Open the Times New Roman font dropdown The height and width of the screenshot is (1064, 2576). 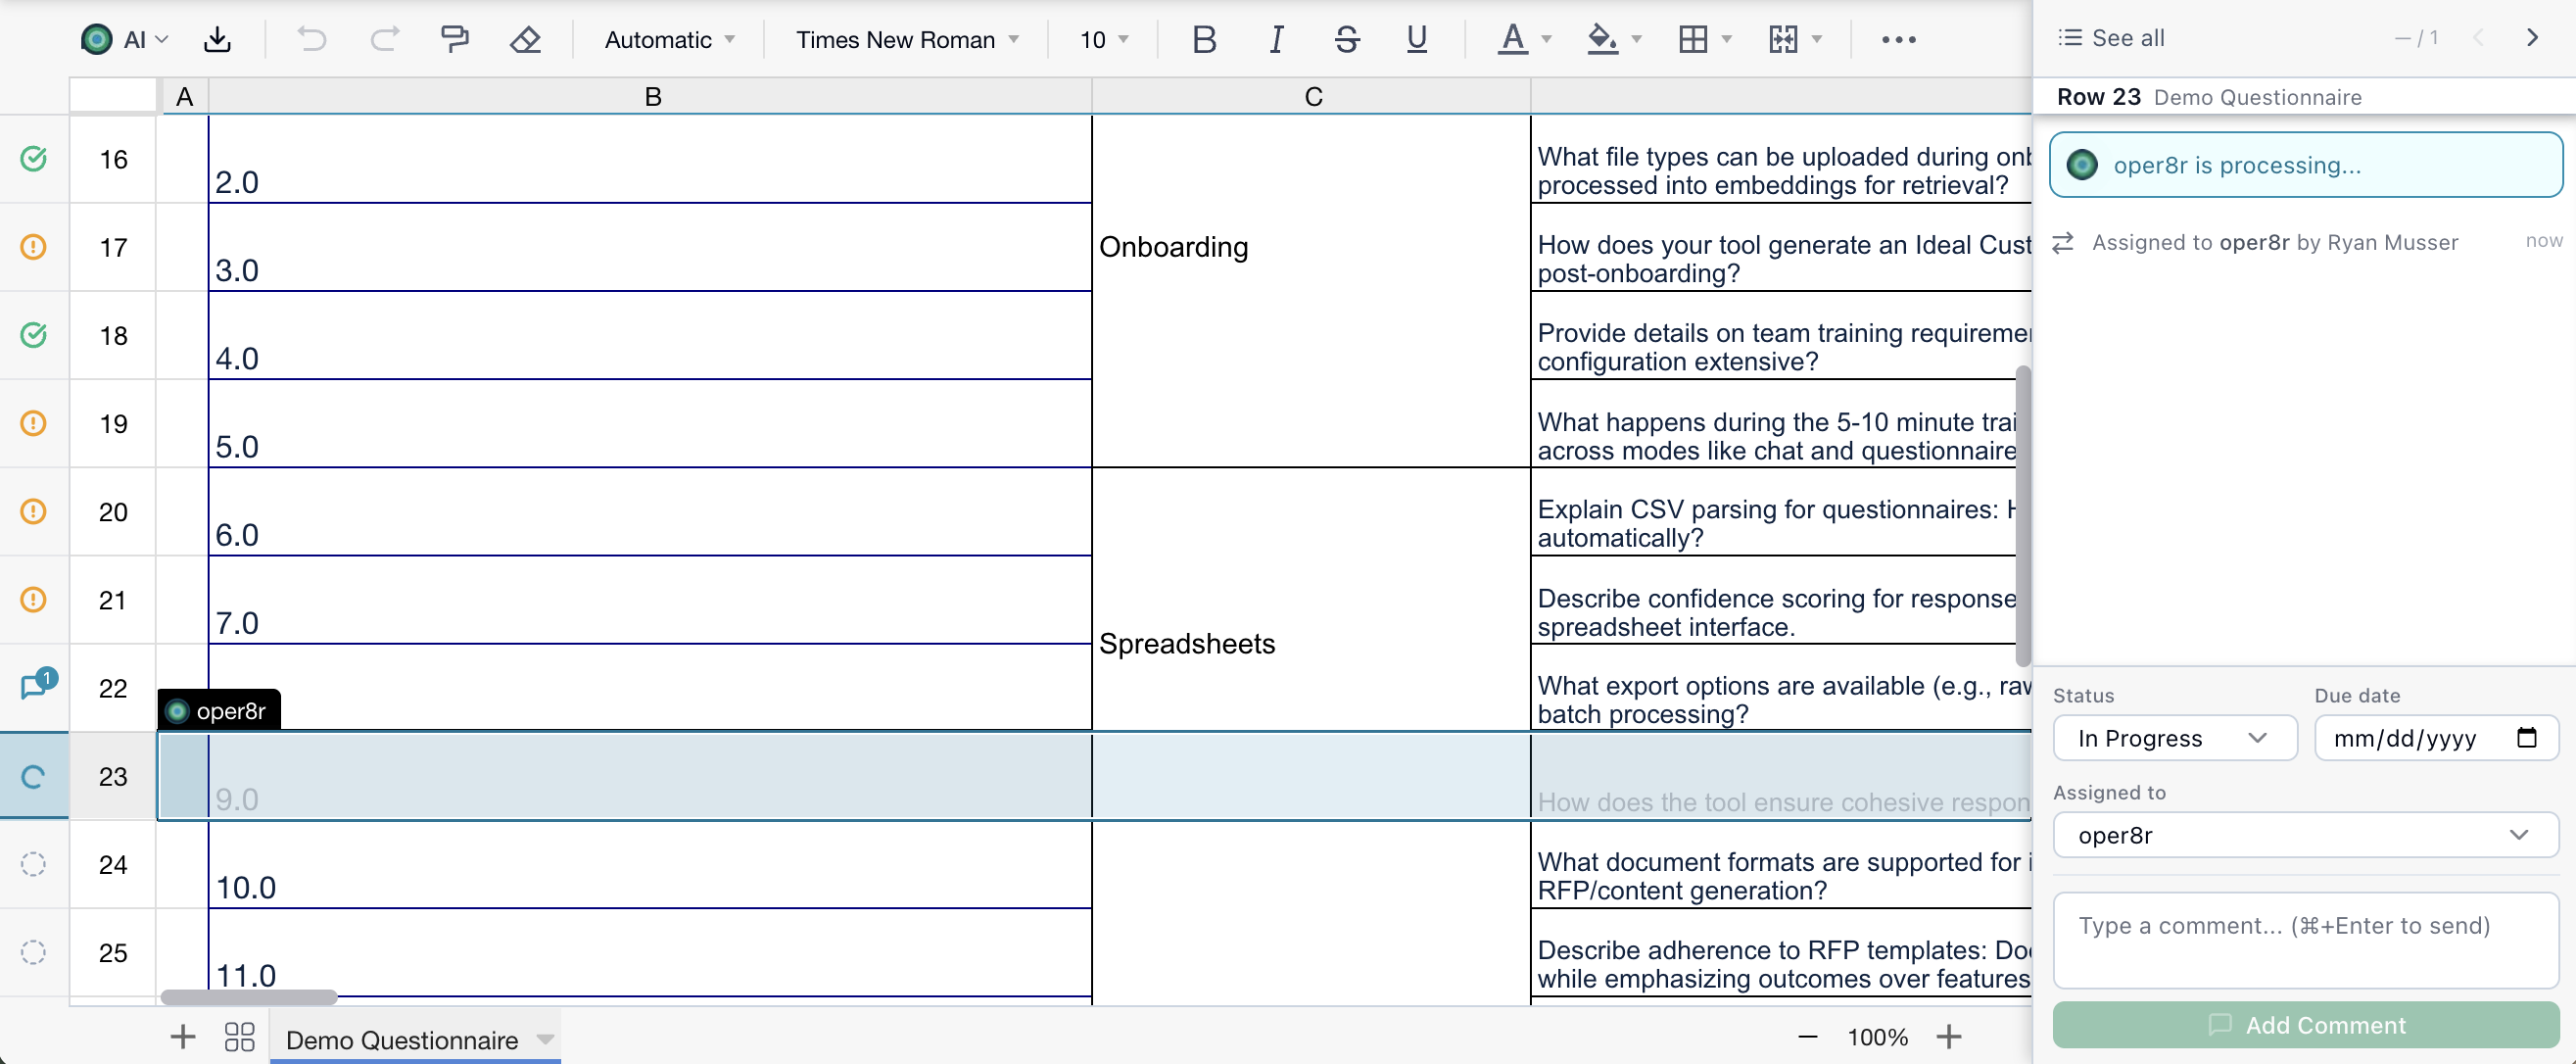point(907,39)
